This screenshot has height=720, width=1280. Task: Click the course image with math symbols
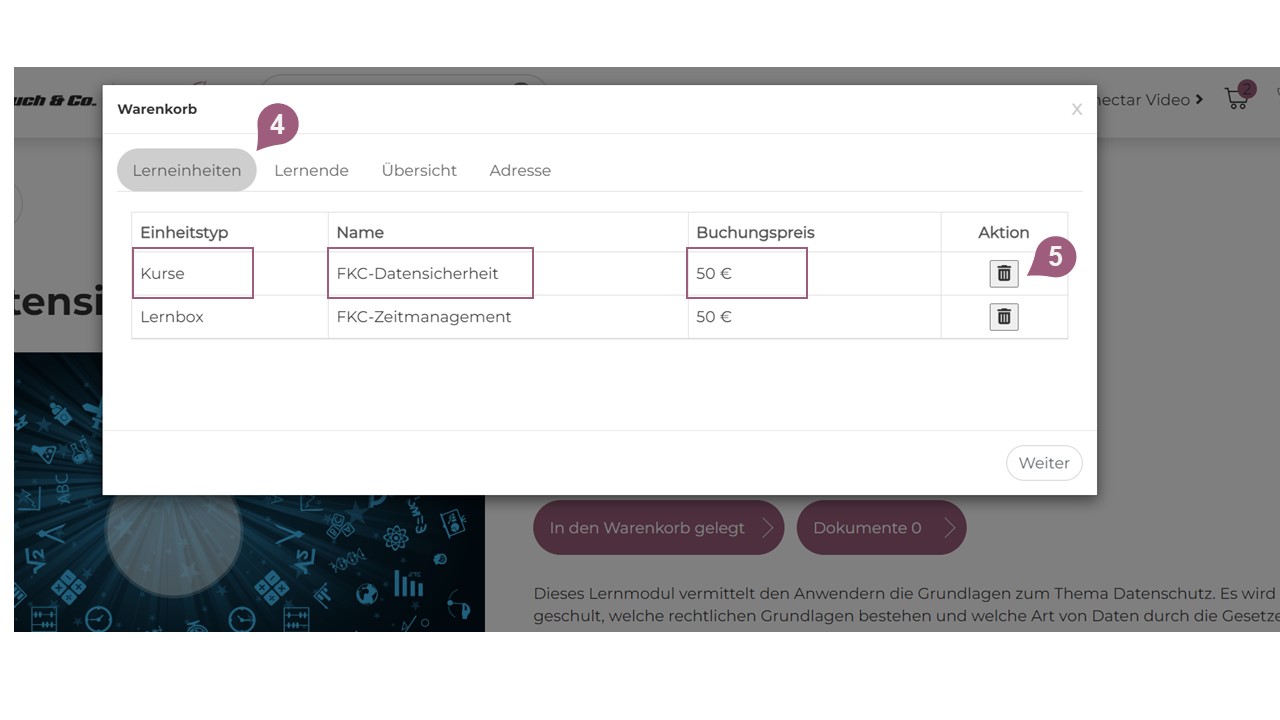coord(250,565)
